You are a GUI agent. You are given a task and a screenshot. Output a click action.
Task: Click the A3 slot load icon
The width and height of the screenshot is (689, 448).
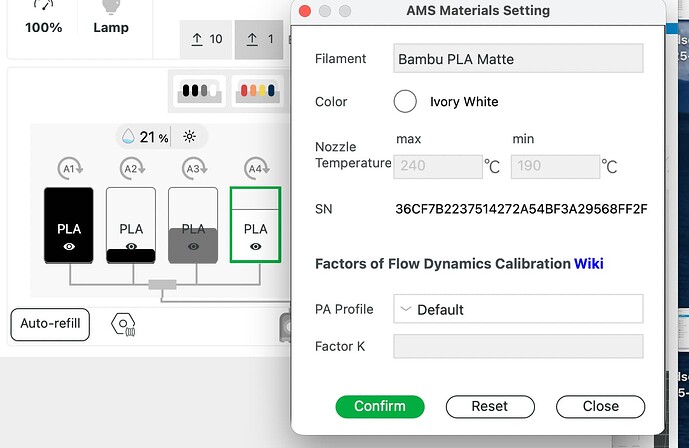coord(194,168)
